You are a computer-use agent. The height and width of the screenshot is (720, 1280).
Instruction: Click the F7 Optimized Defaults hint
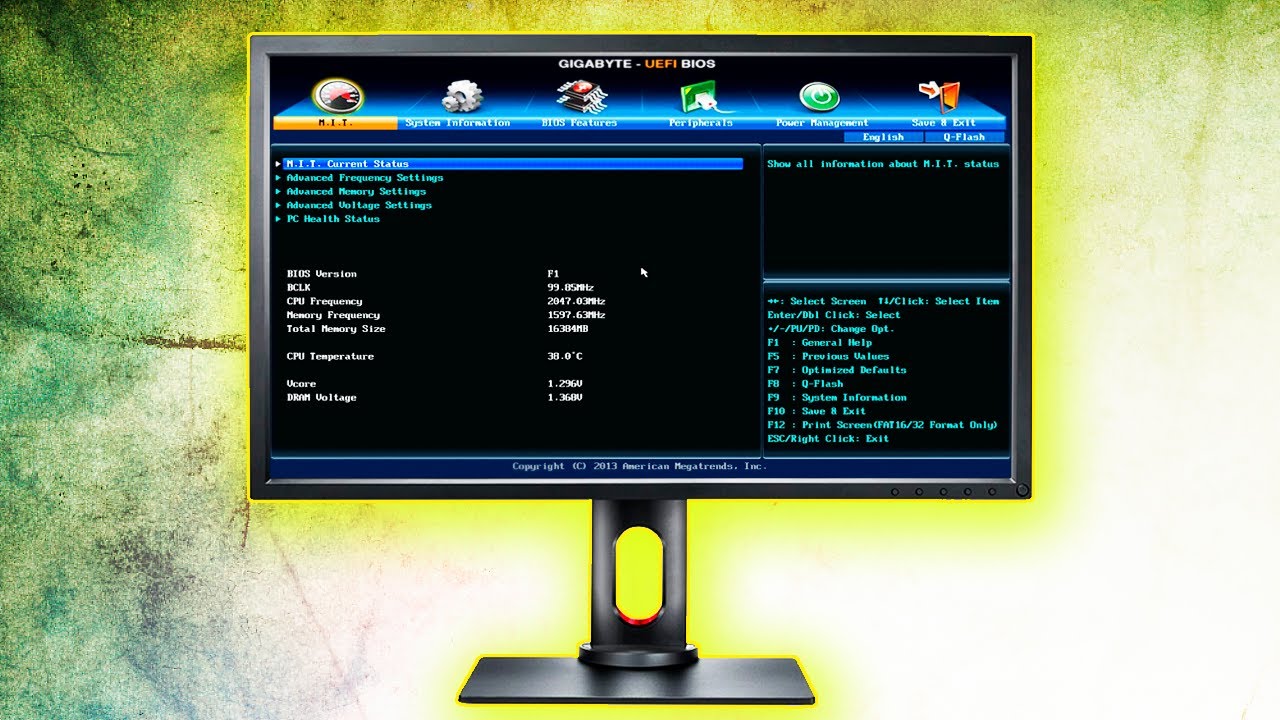[x=837, y=370]
